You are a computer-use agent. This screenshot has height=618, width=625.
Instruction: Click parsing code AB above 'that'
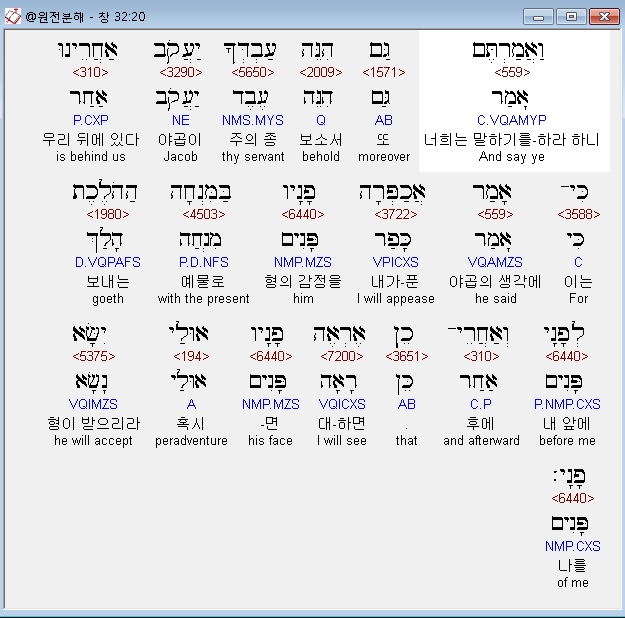(x=407, y=404)
